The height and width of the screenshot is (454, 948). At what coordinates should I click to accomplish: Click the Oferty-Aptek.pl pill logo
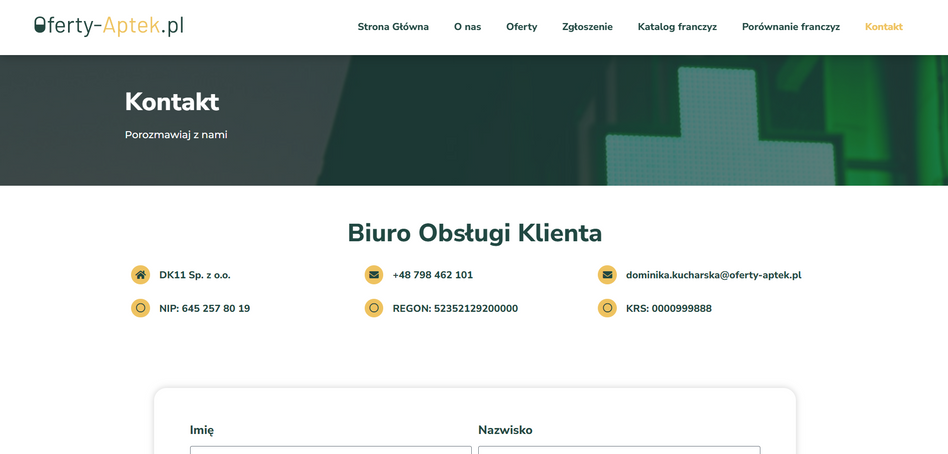pyautogui.click(x=108, y=26)
